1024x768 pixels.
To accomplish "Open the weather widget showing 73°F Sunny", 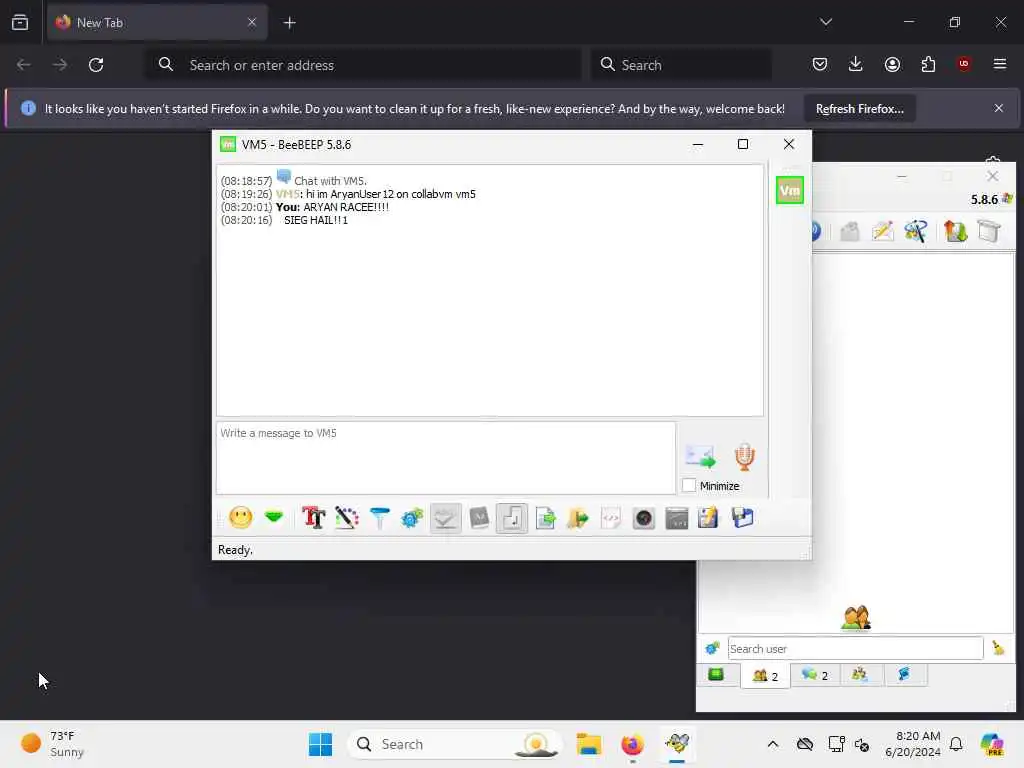I will [x=54, y=744].
